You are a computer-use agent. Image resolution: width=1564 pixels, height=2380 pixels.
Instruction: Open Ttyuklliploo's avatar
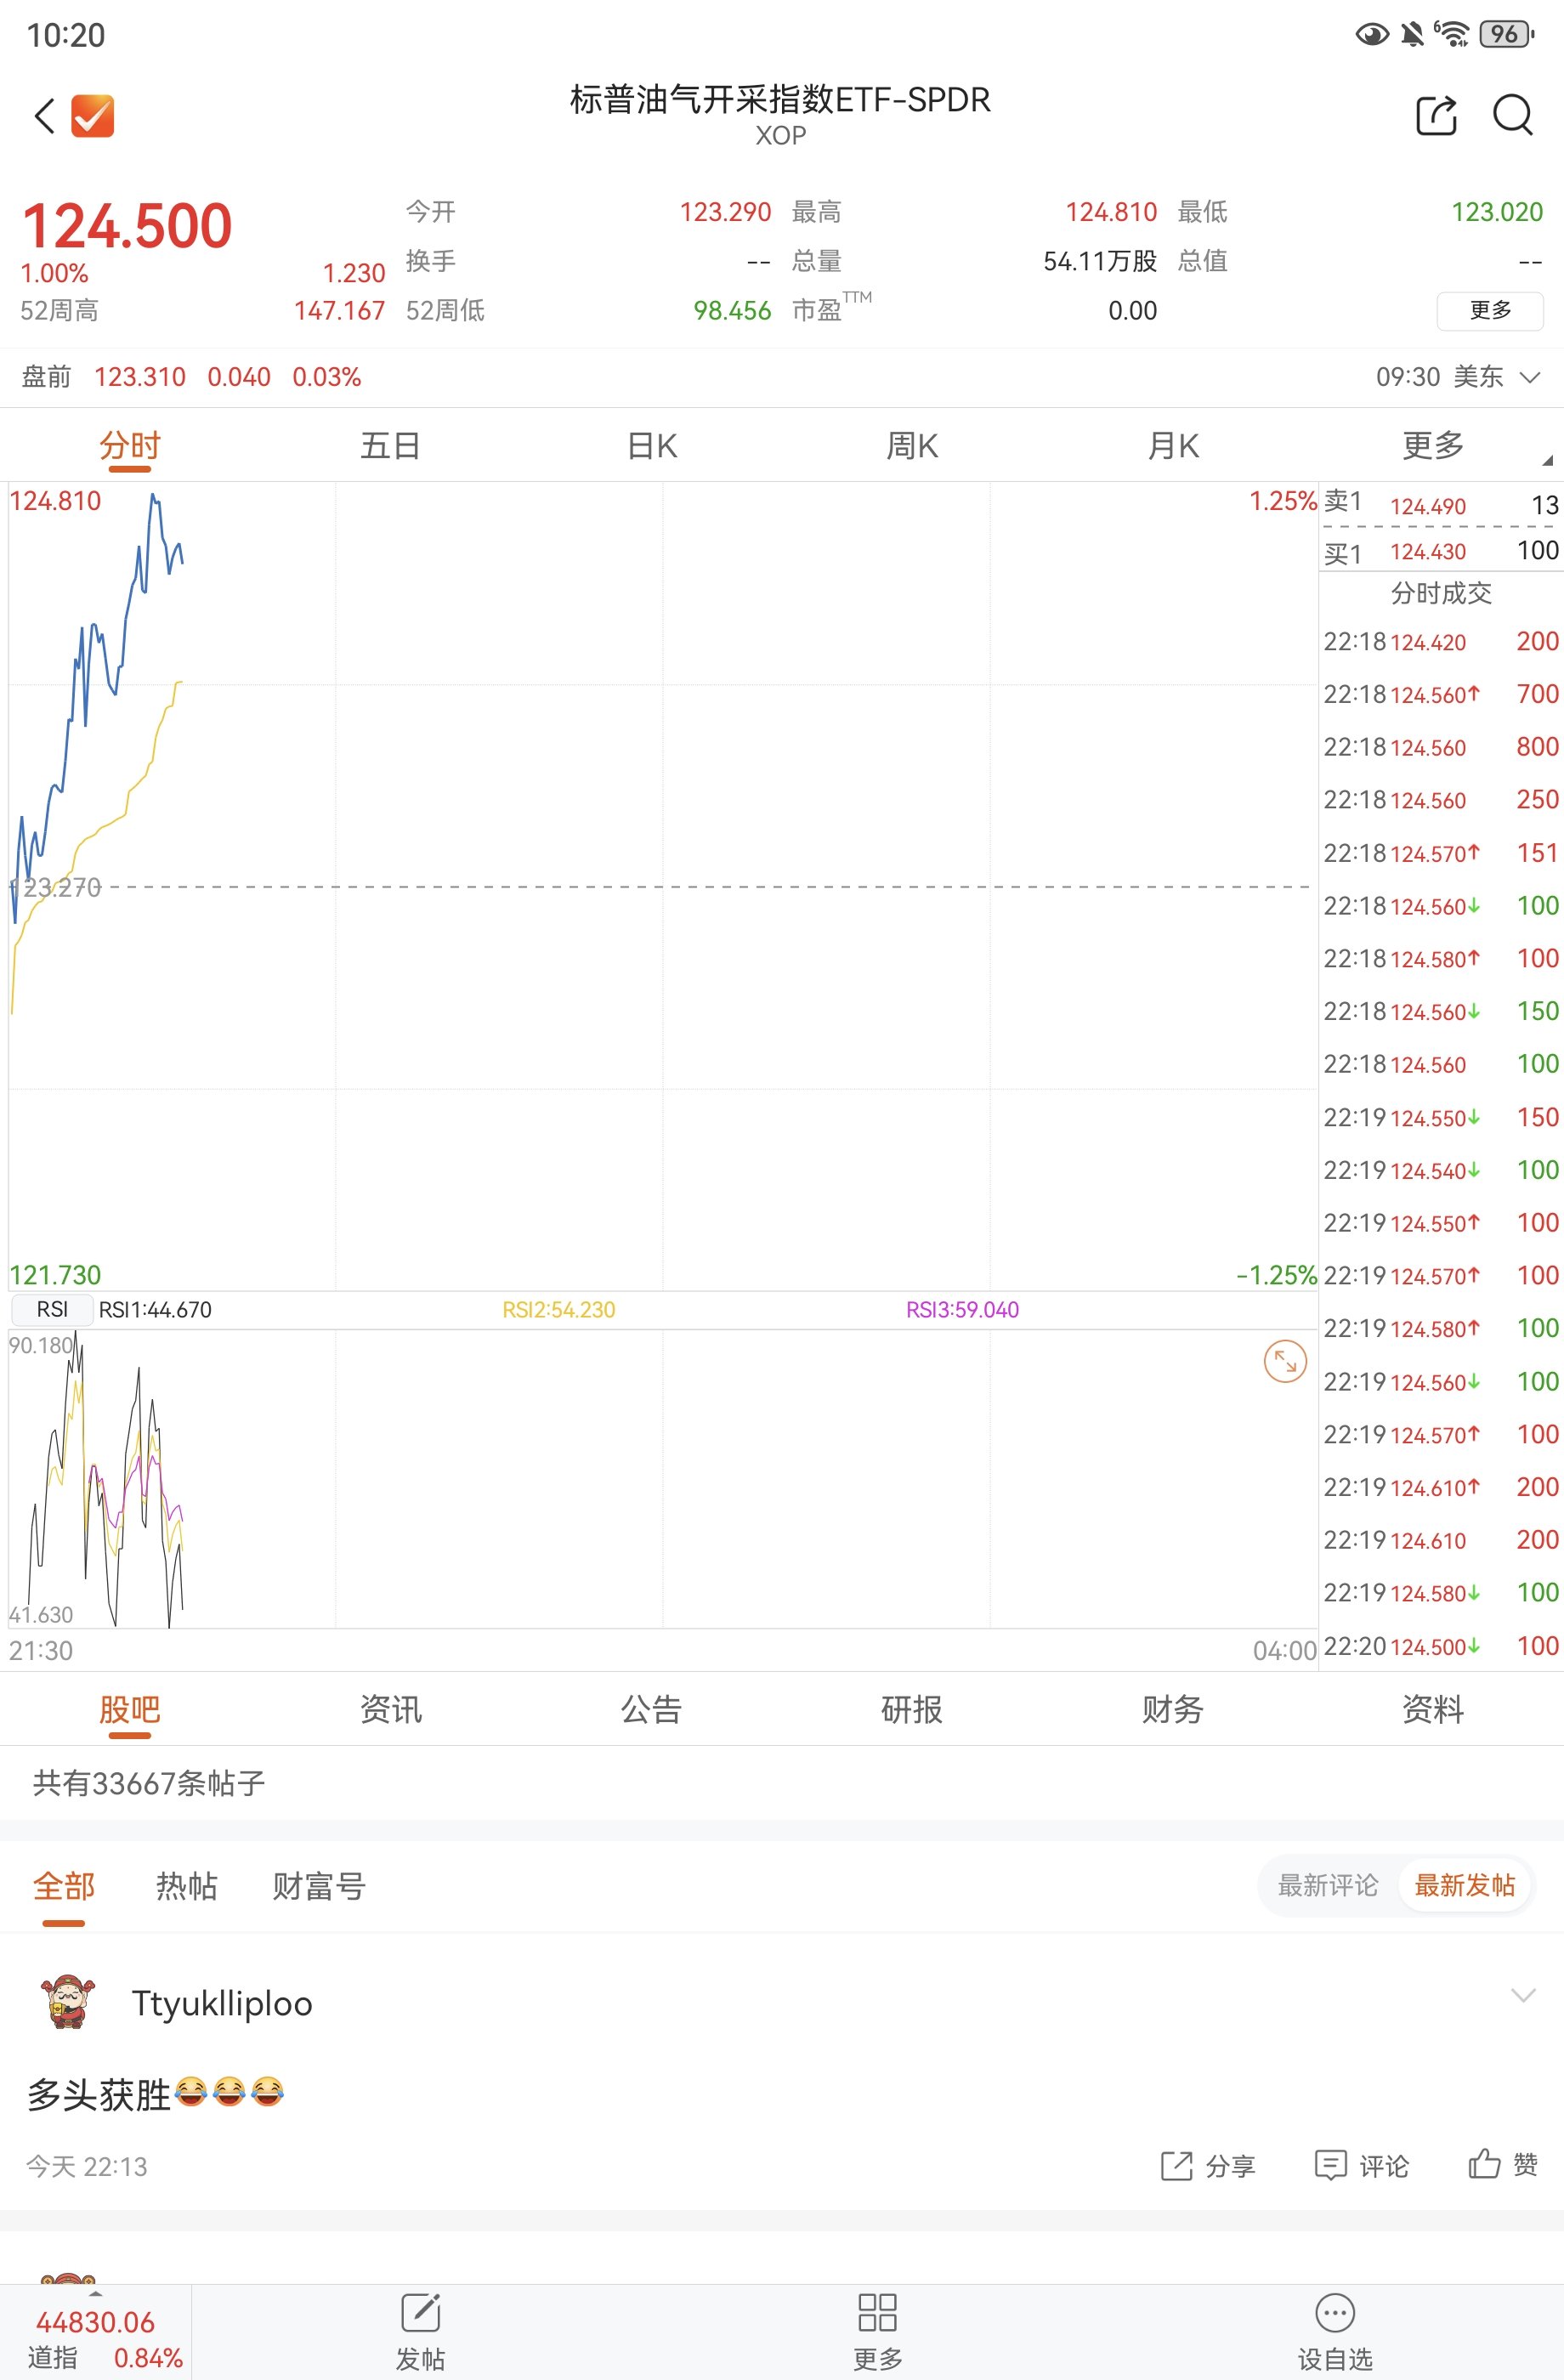coord(68,2002)
